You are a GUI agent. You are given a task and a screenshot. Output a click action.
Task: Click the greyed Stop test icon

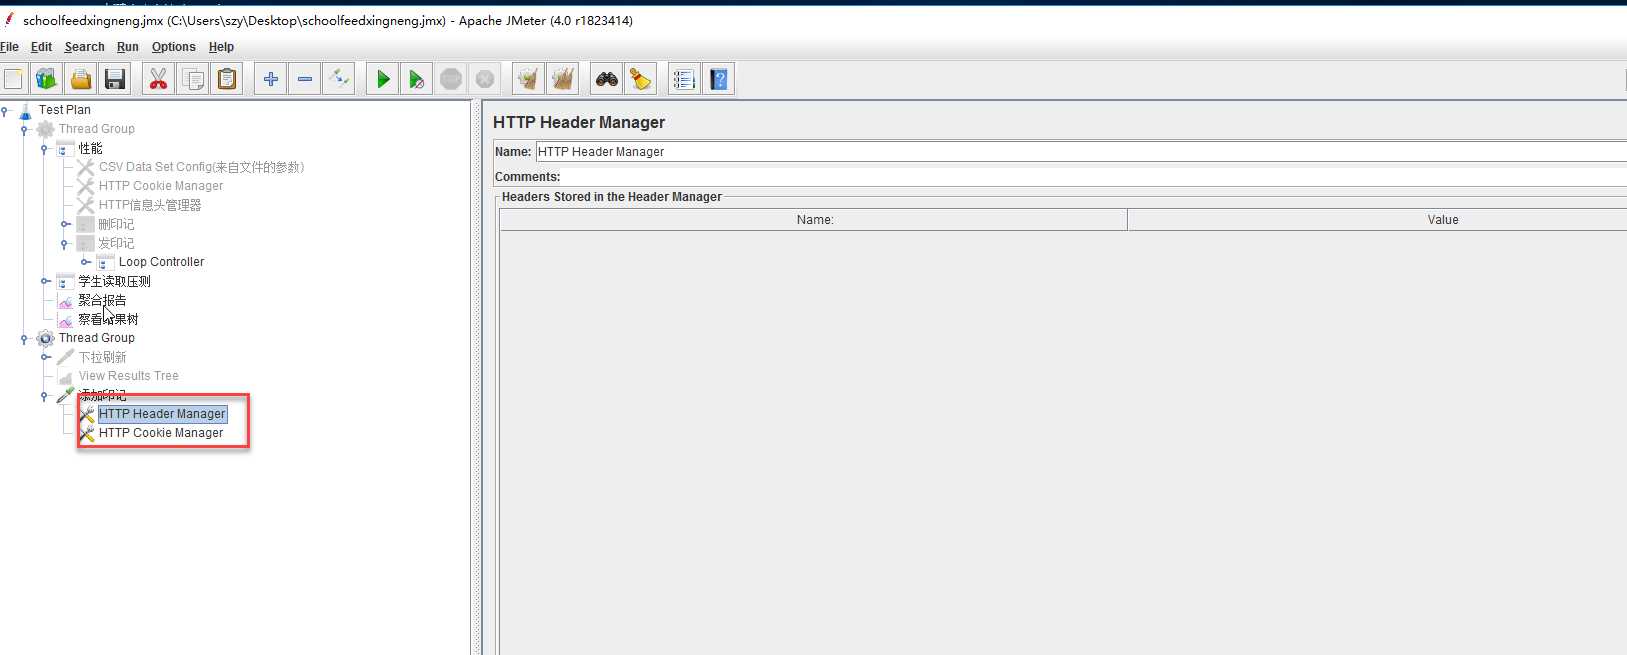[451, 79]
